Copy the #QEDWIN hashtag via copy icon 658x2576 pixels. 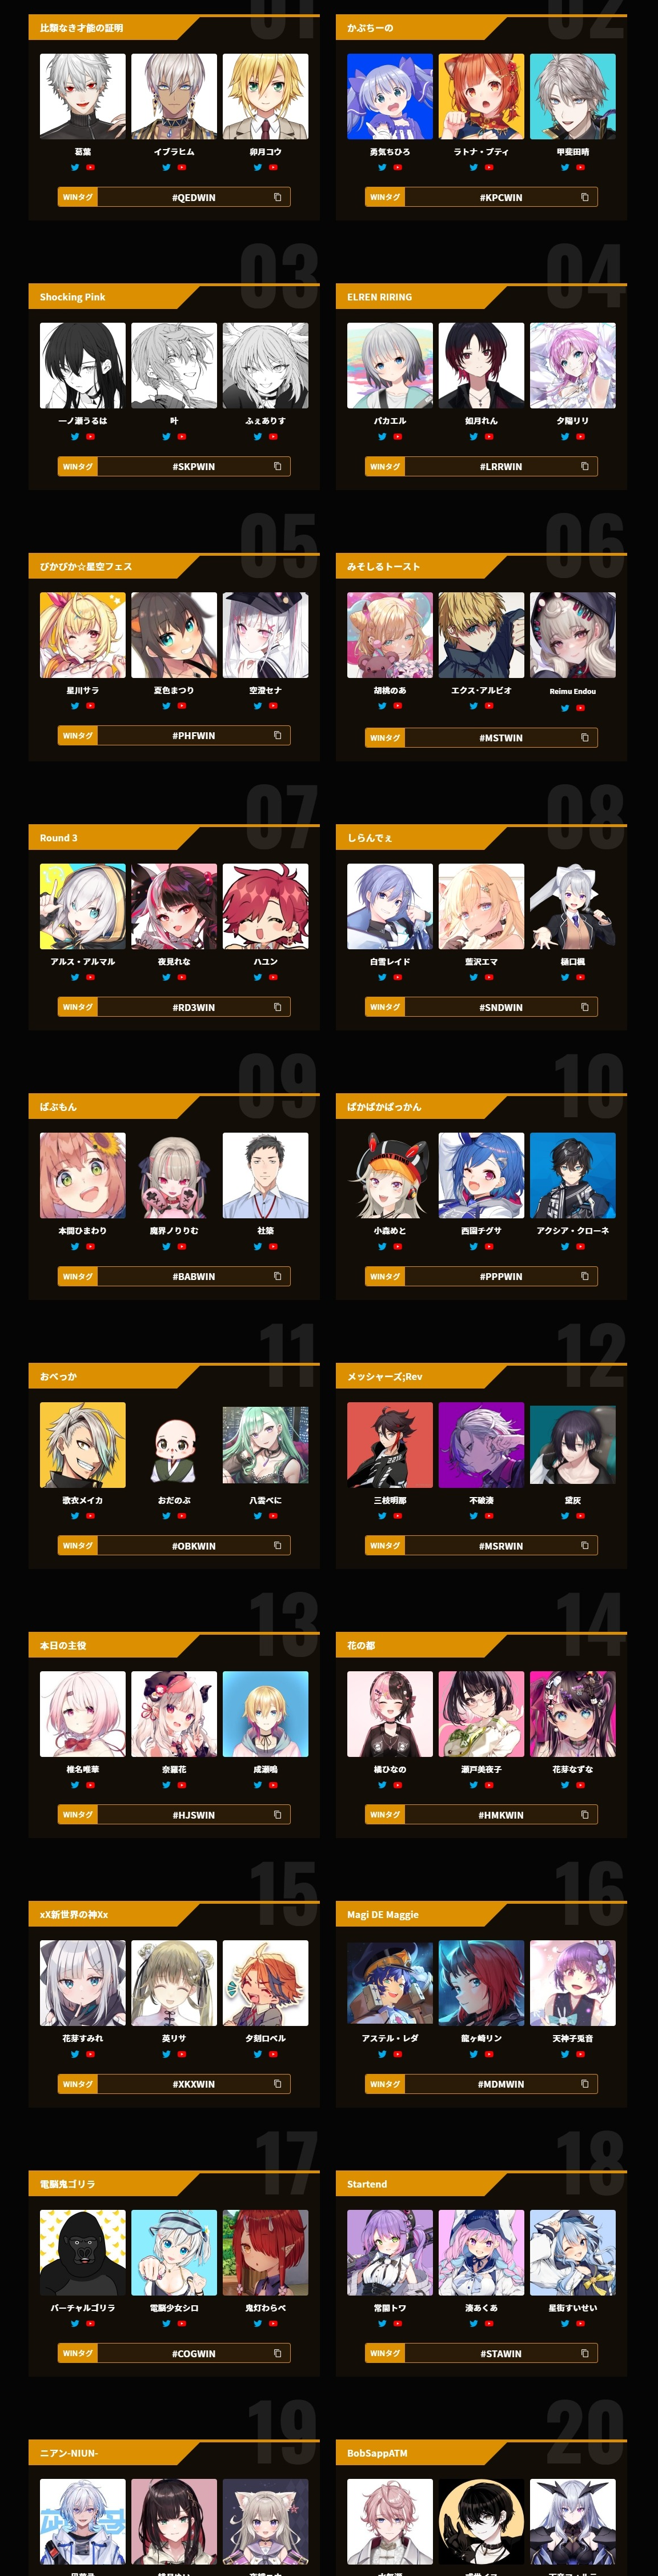point(277,197)
